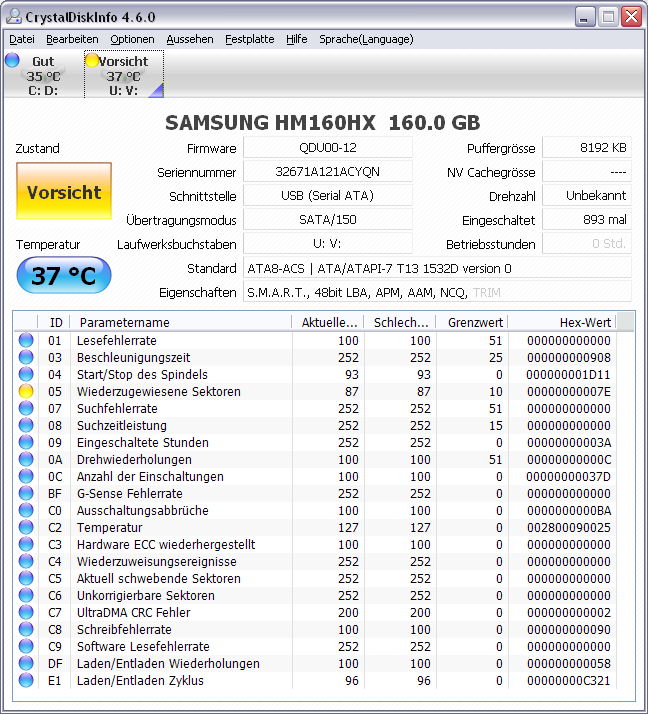The height and width of the screenshot is (714, 648).
Task: Click the yellow Vorsicht status button
Action: click(64, 191)
